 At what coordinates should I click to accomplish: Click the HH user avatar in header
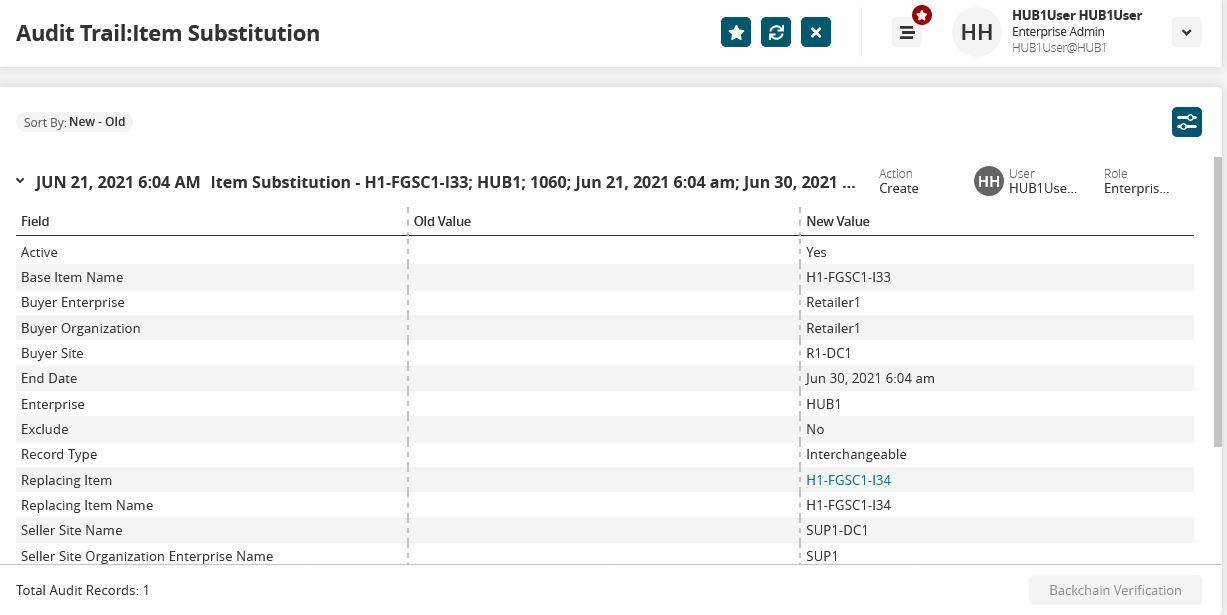pyautogui.click(x=976, y=33)
